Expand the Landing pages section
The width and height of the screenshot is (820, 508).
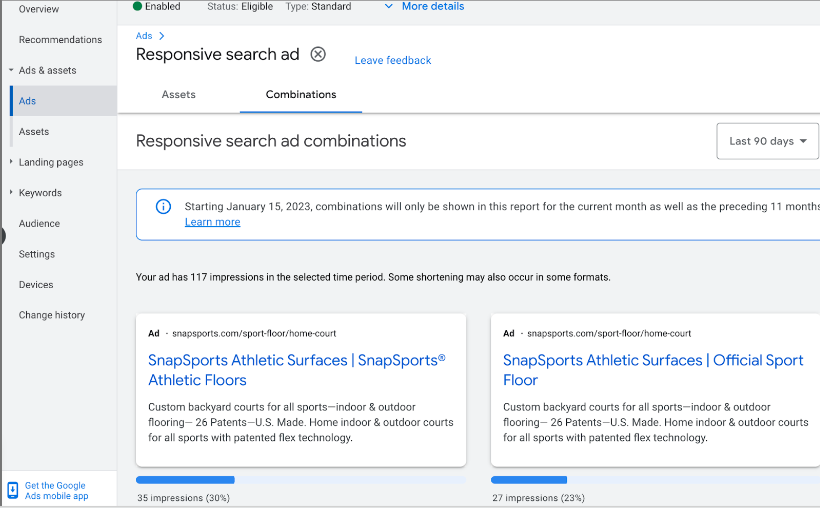11,162
